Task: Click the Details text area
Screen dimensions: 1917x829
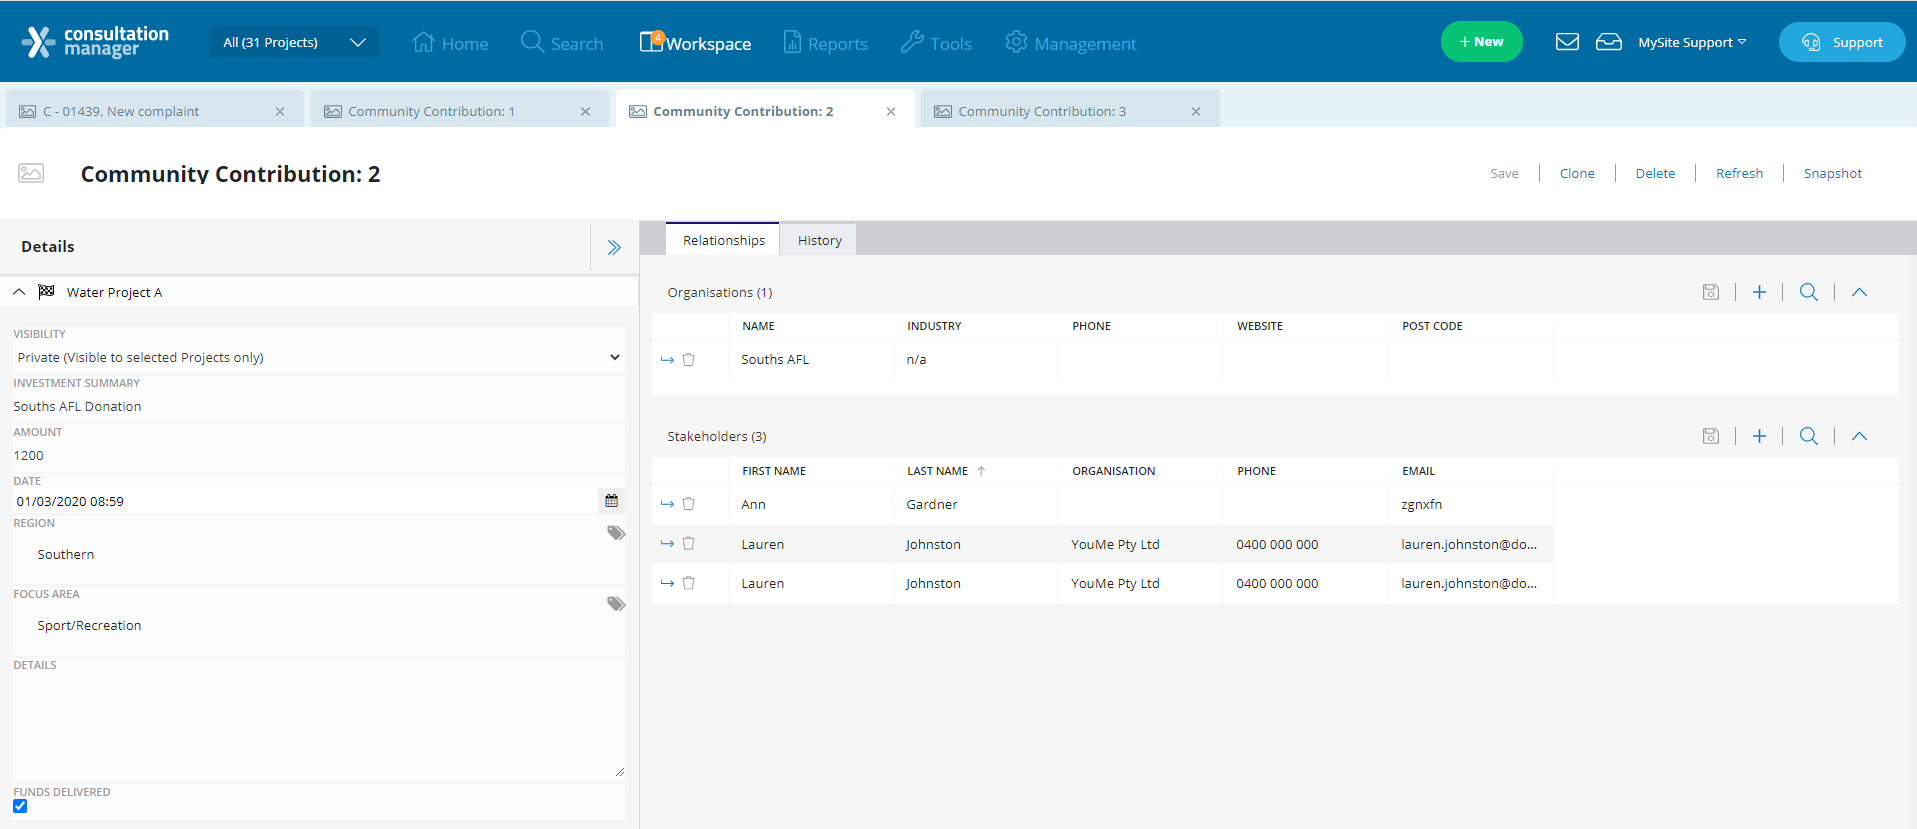Action: tap(319, 726)
